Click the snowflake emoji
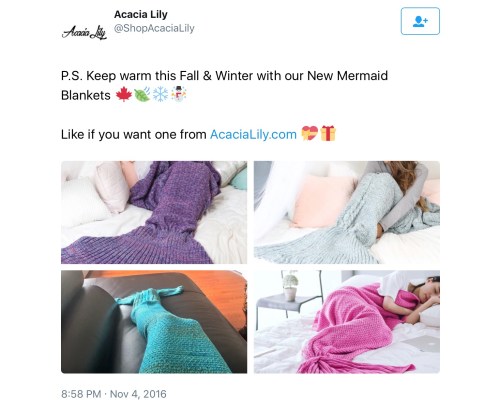Viewport: 500px width, 409px height. point(160,95)
